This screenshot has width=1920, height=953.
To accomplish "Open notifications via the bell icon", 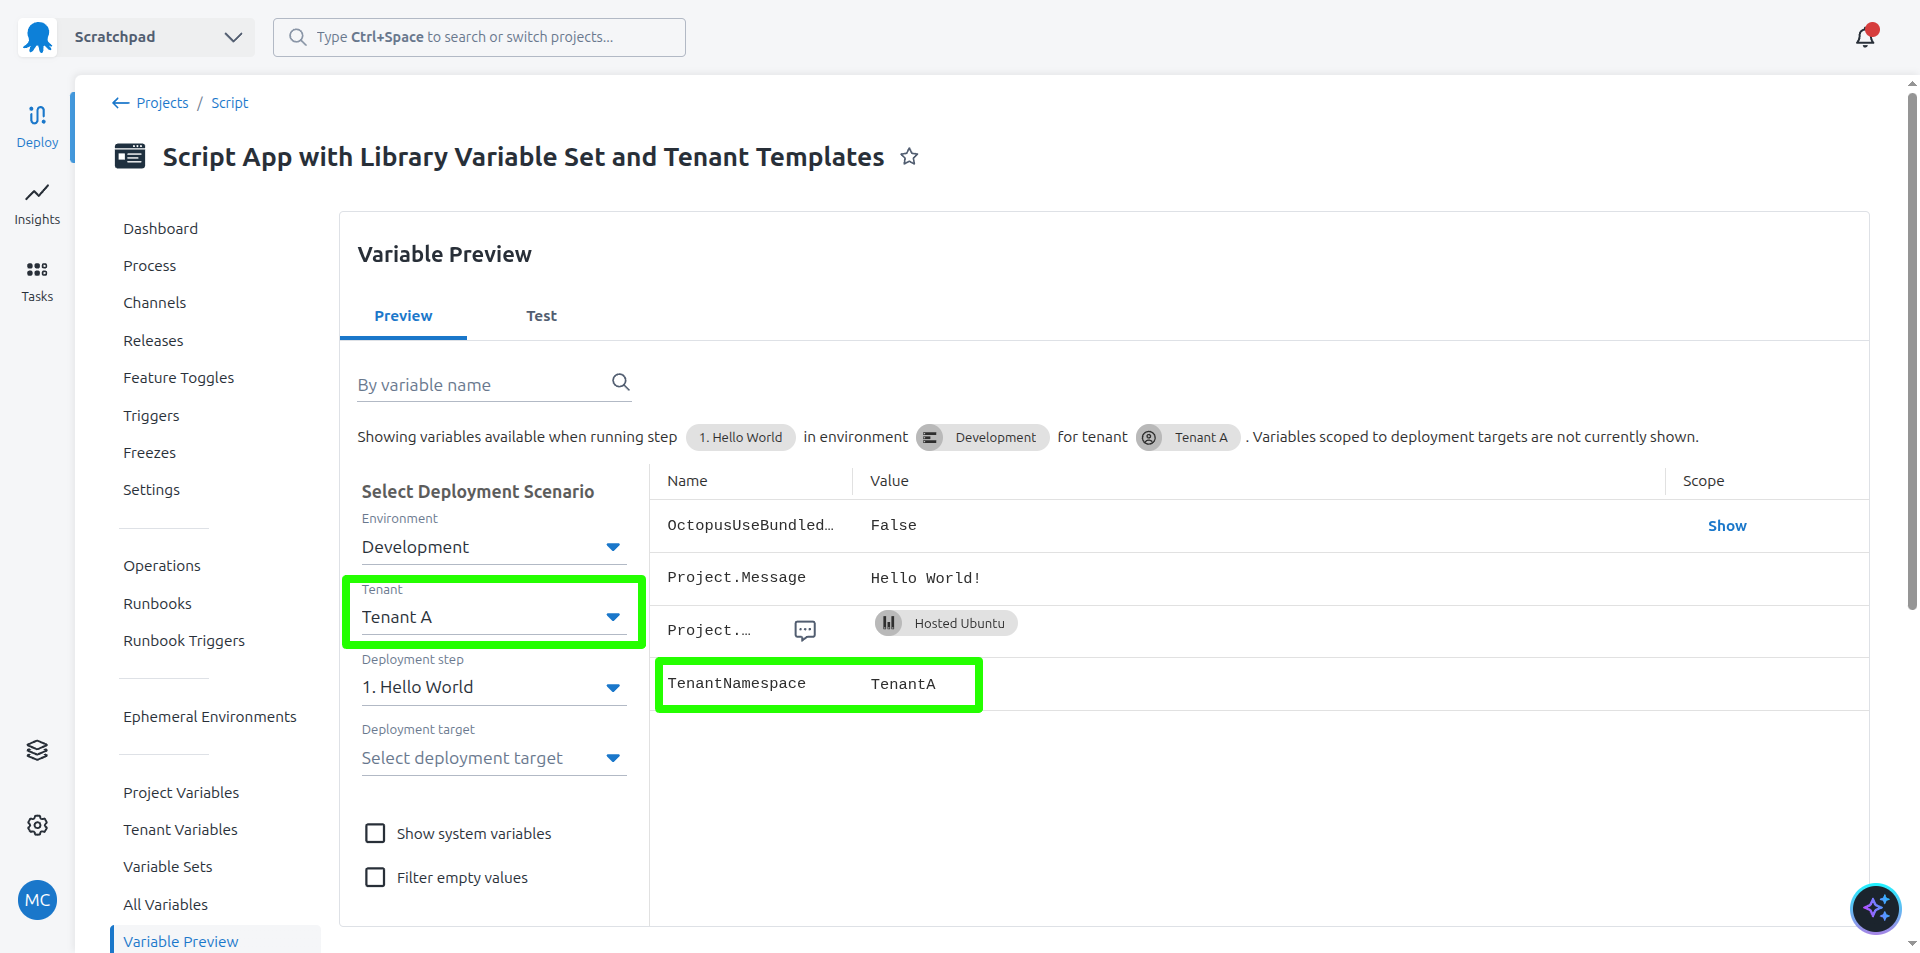I will click(1864, 36).
